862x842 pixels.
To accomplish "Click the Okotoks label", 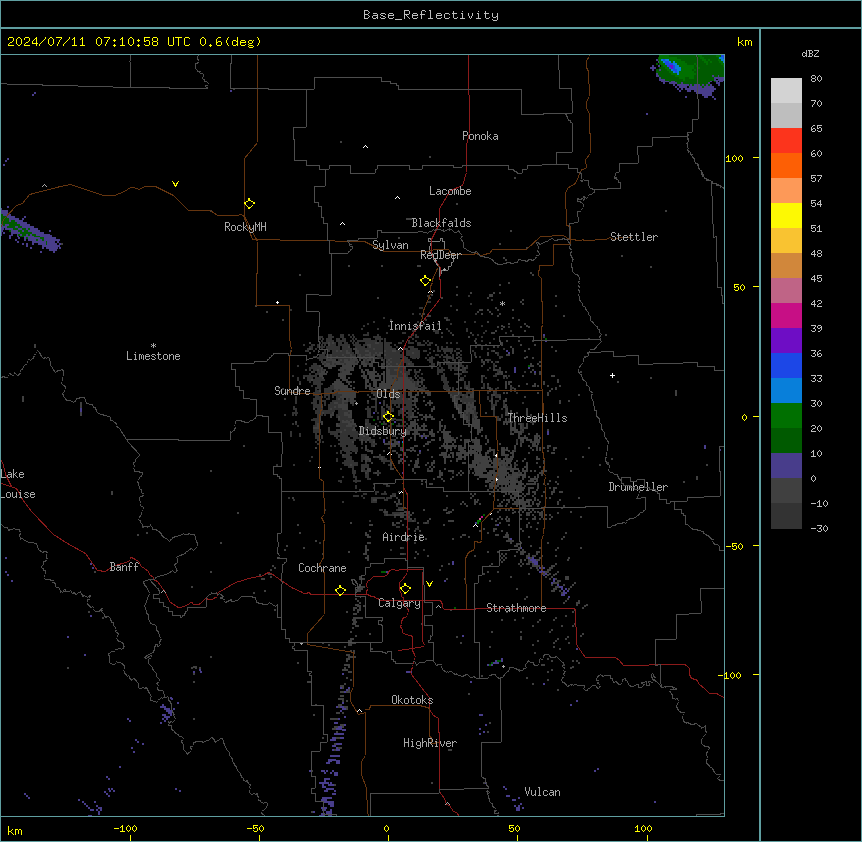I will 412,700.
